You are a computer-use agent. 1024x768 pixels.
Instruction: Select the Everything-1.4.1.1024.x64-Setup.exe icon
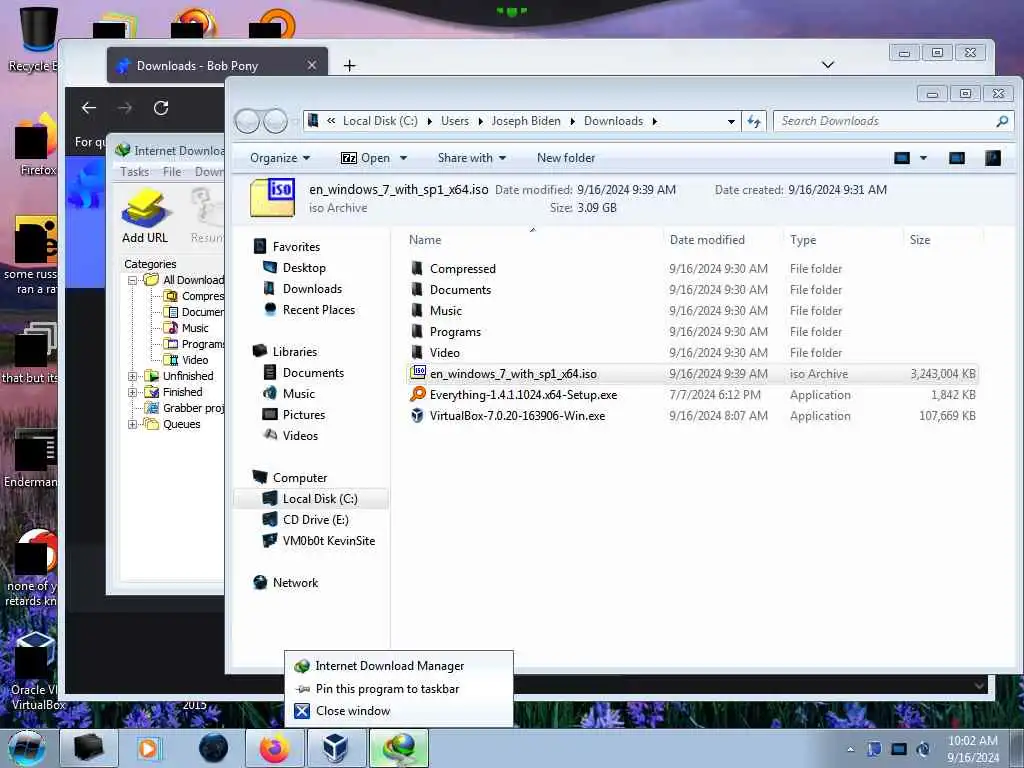(x=418, y=394)
